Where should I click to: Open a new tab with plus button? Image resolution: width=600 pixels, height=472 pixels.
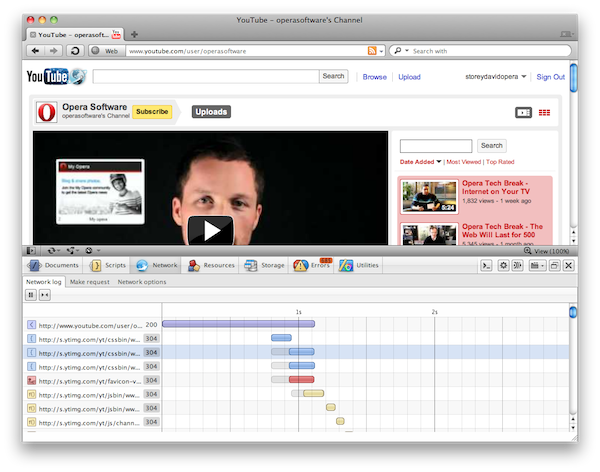134,34
